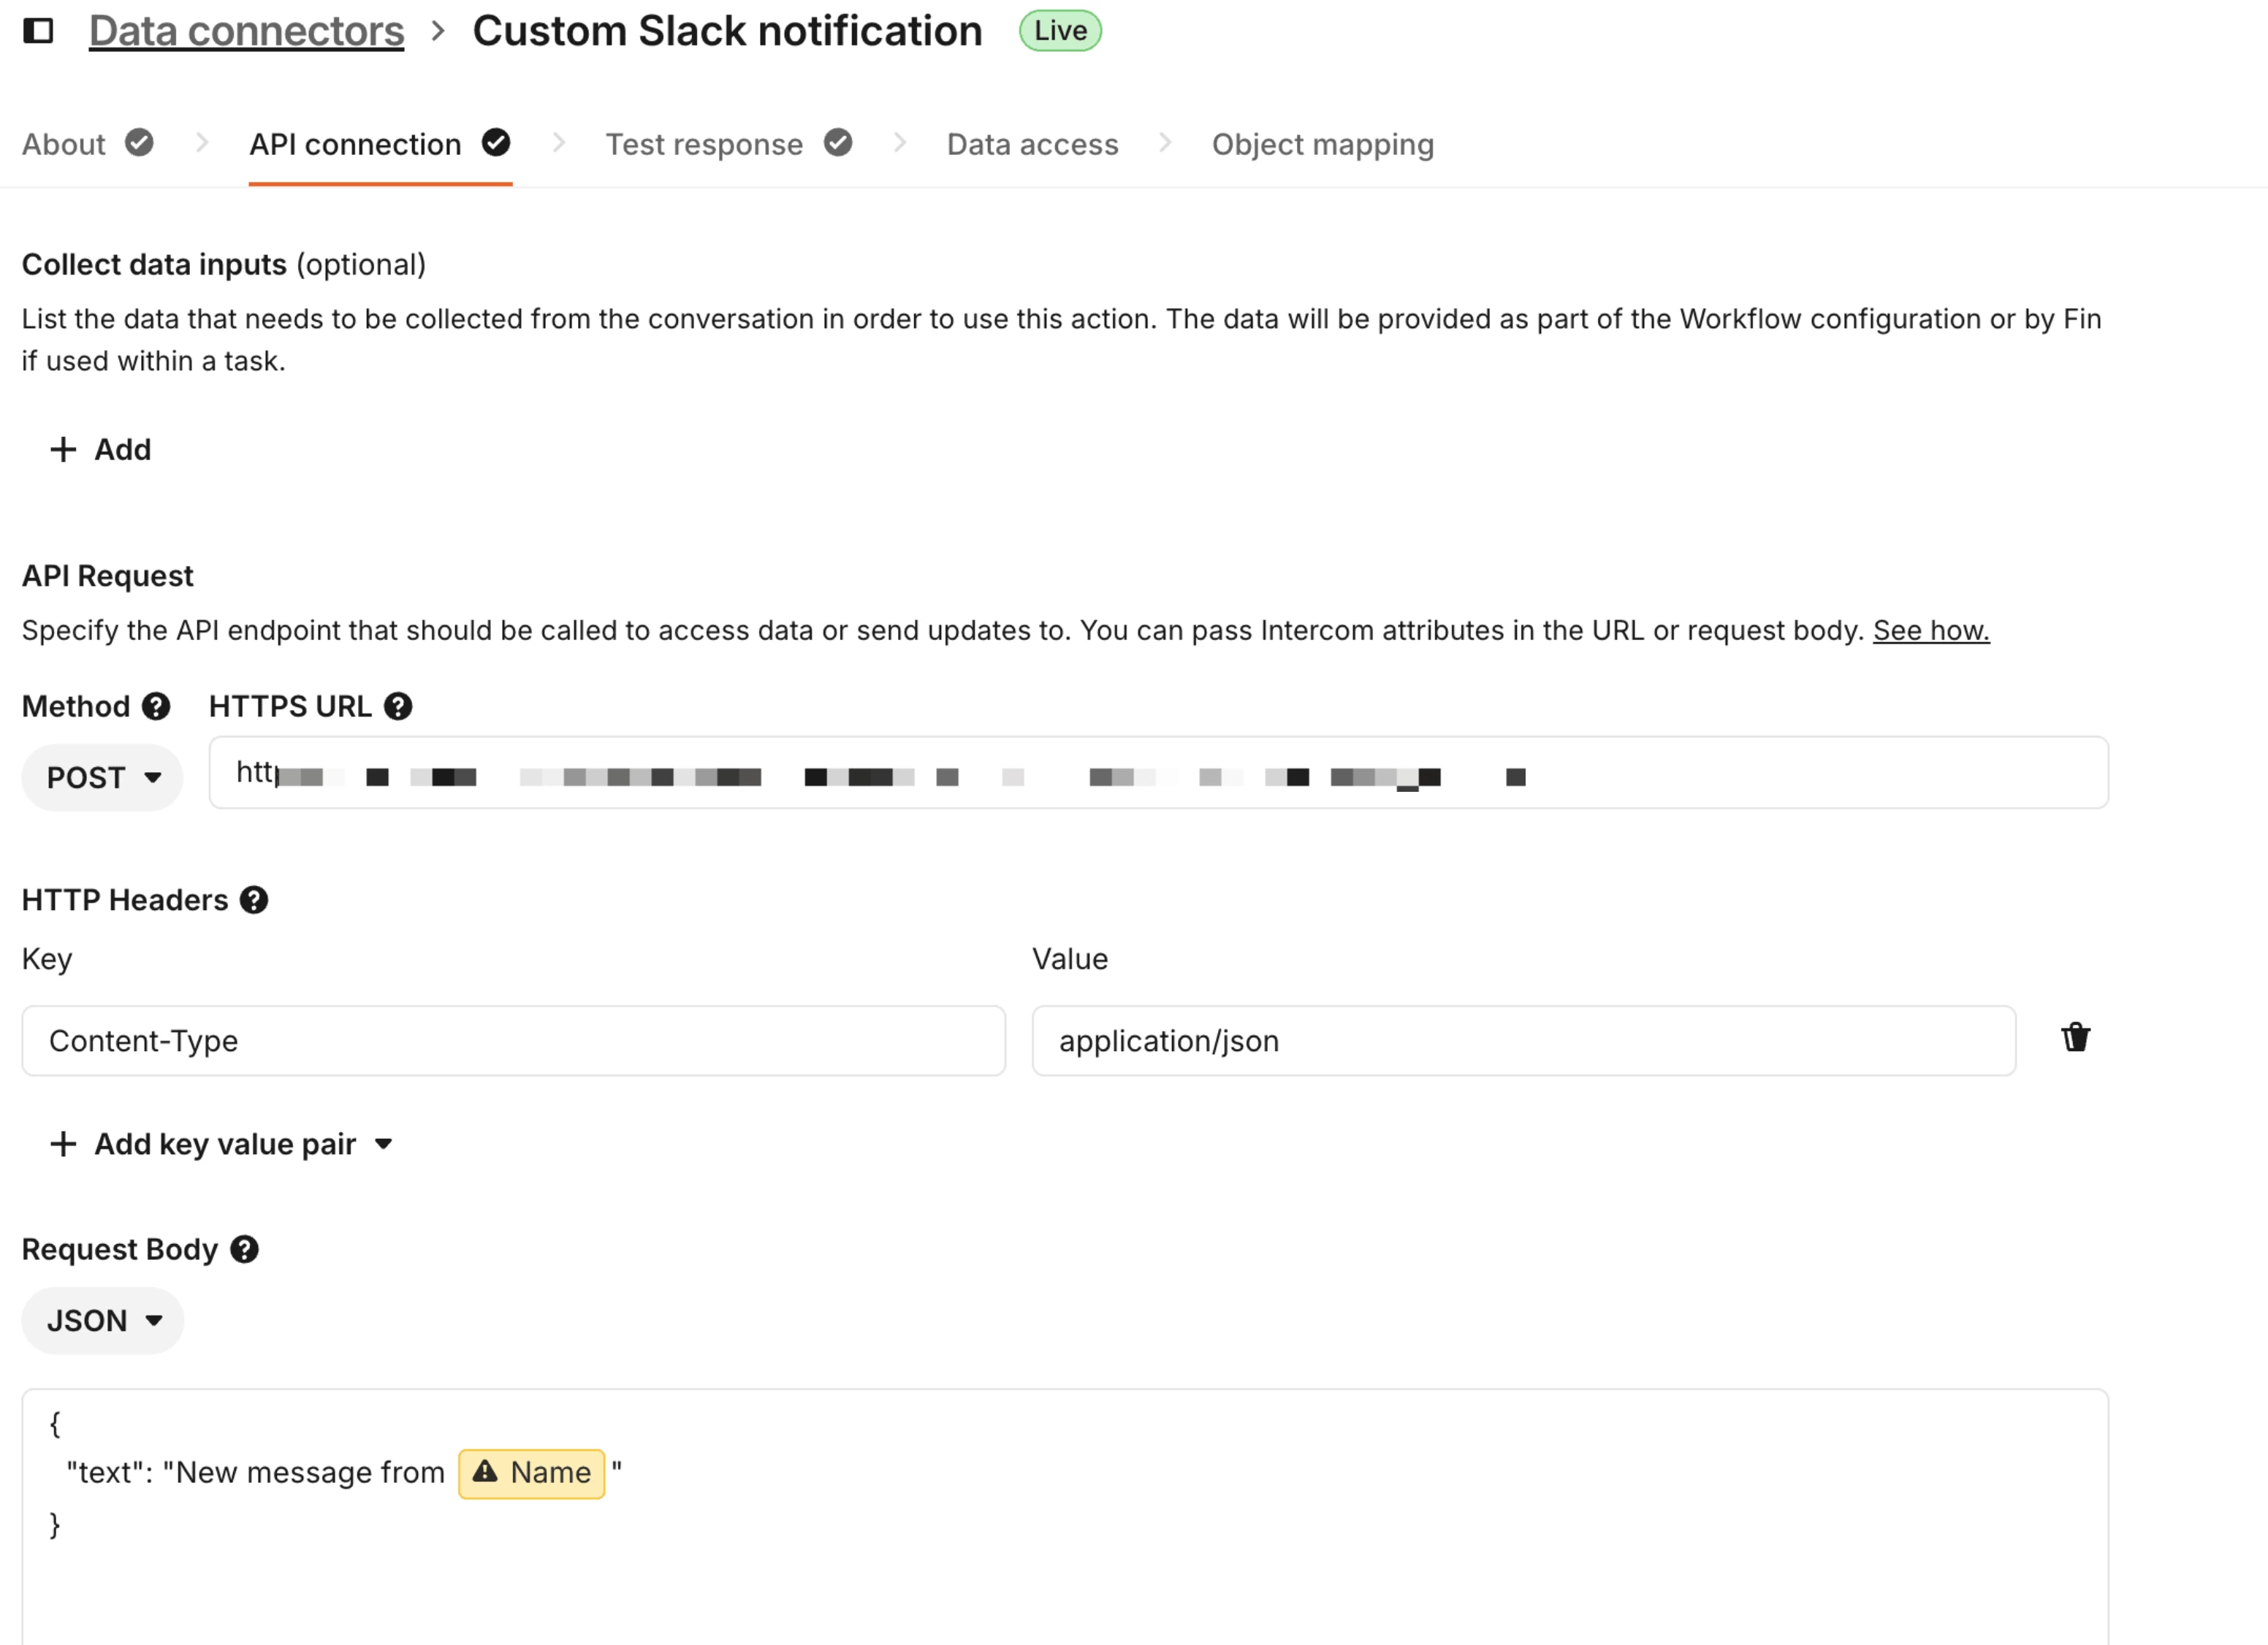This screenshot has width=2268, height=1645.
Task: Click the plus Add data input button
Action: pos(101,450)
